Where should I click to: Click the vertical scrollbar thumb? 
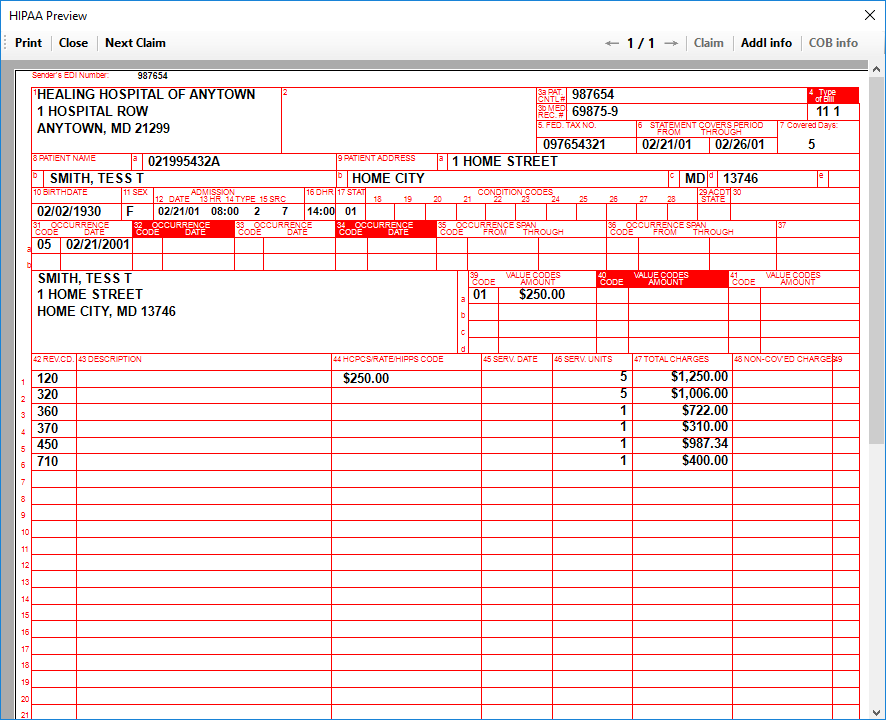pyautogui.click(x=876, y=260)
